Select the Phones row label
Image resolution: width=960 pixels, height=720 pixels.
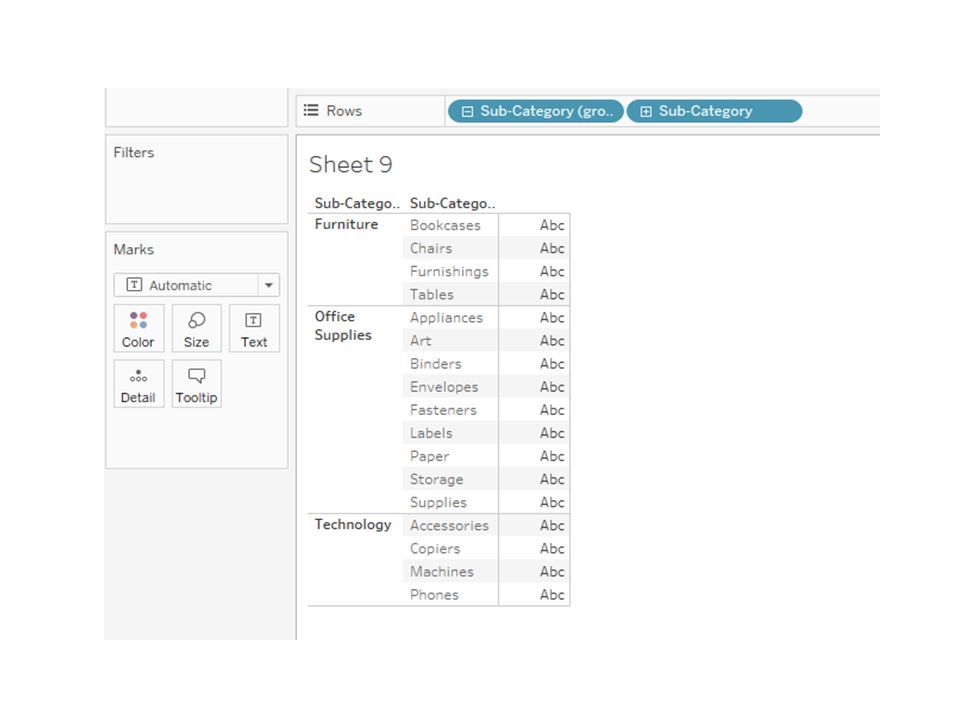[x=434, y=595]
